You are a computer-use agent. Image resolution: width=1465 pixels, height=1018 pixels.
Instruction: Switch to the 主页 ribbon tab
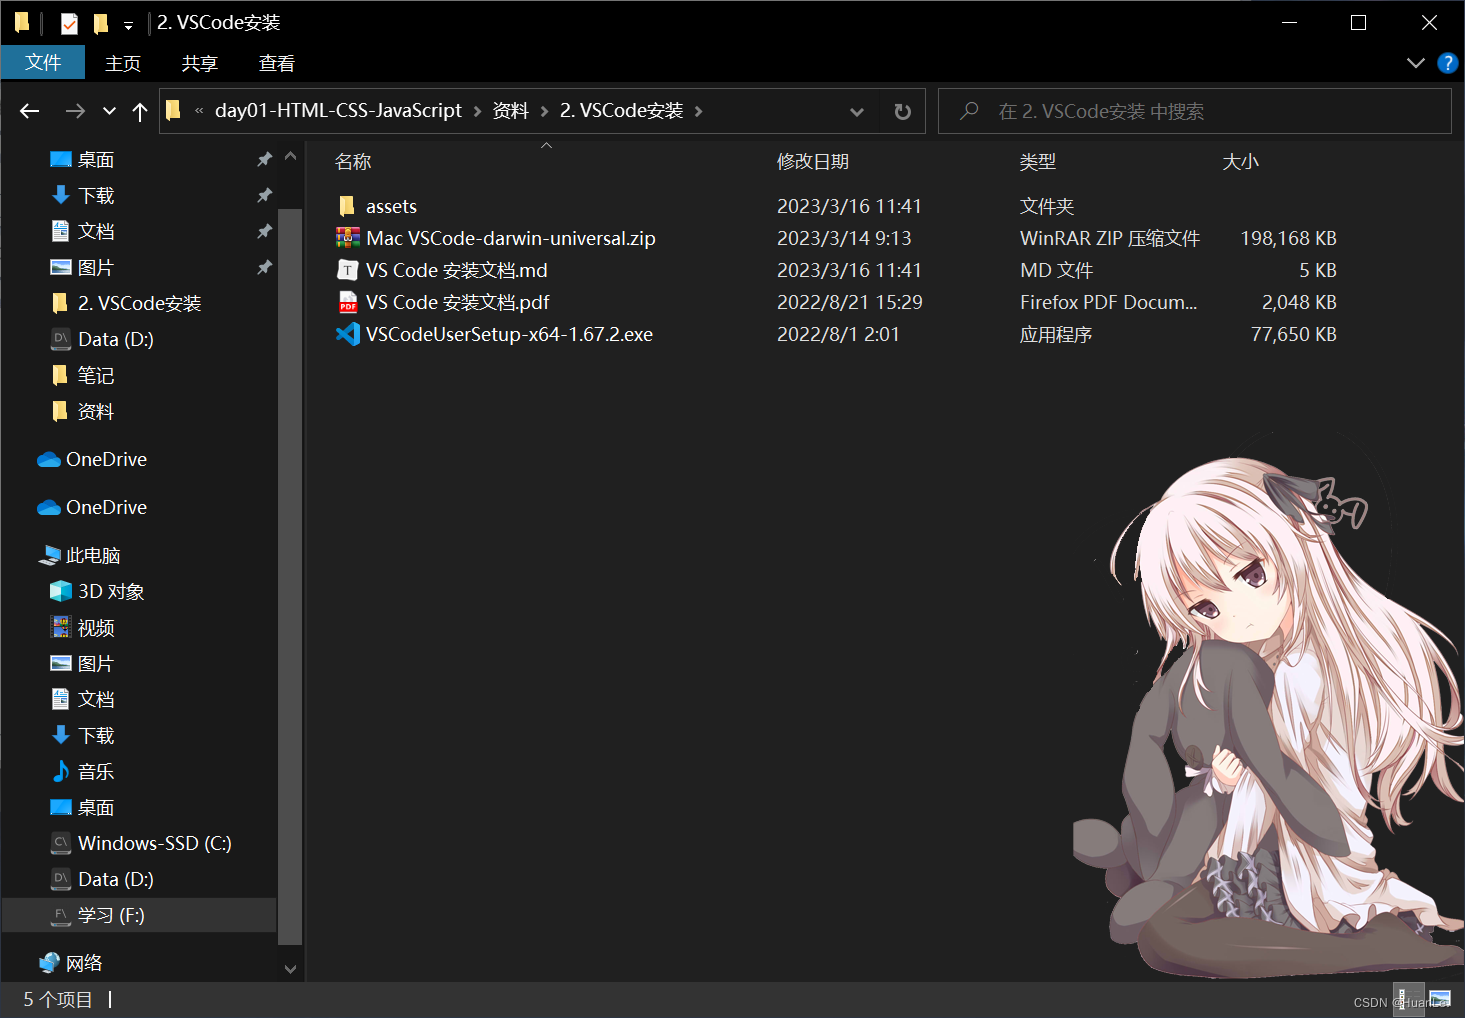[x=123, y=63]
